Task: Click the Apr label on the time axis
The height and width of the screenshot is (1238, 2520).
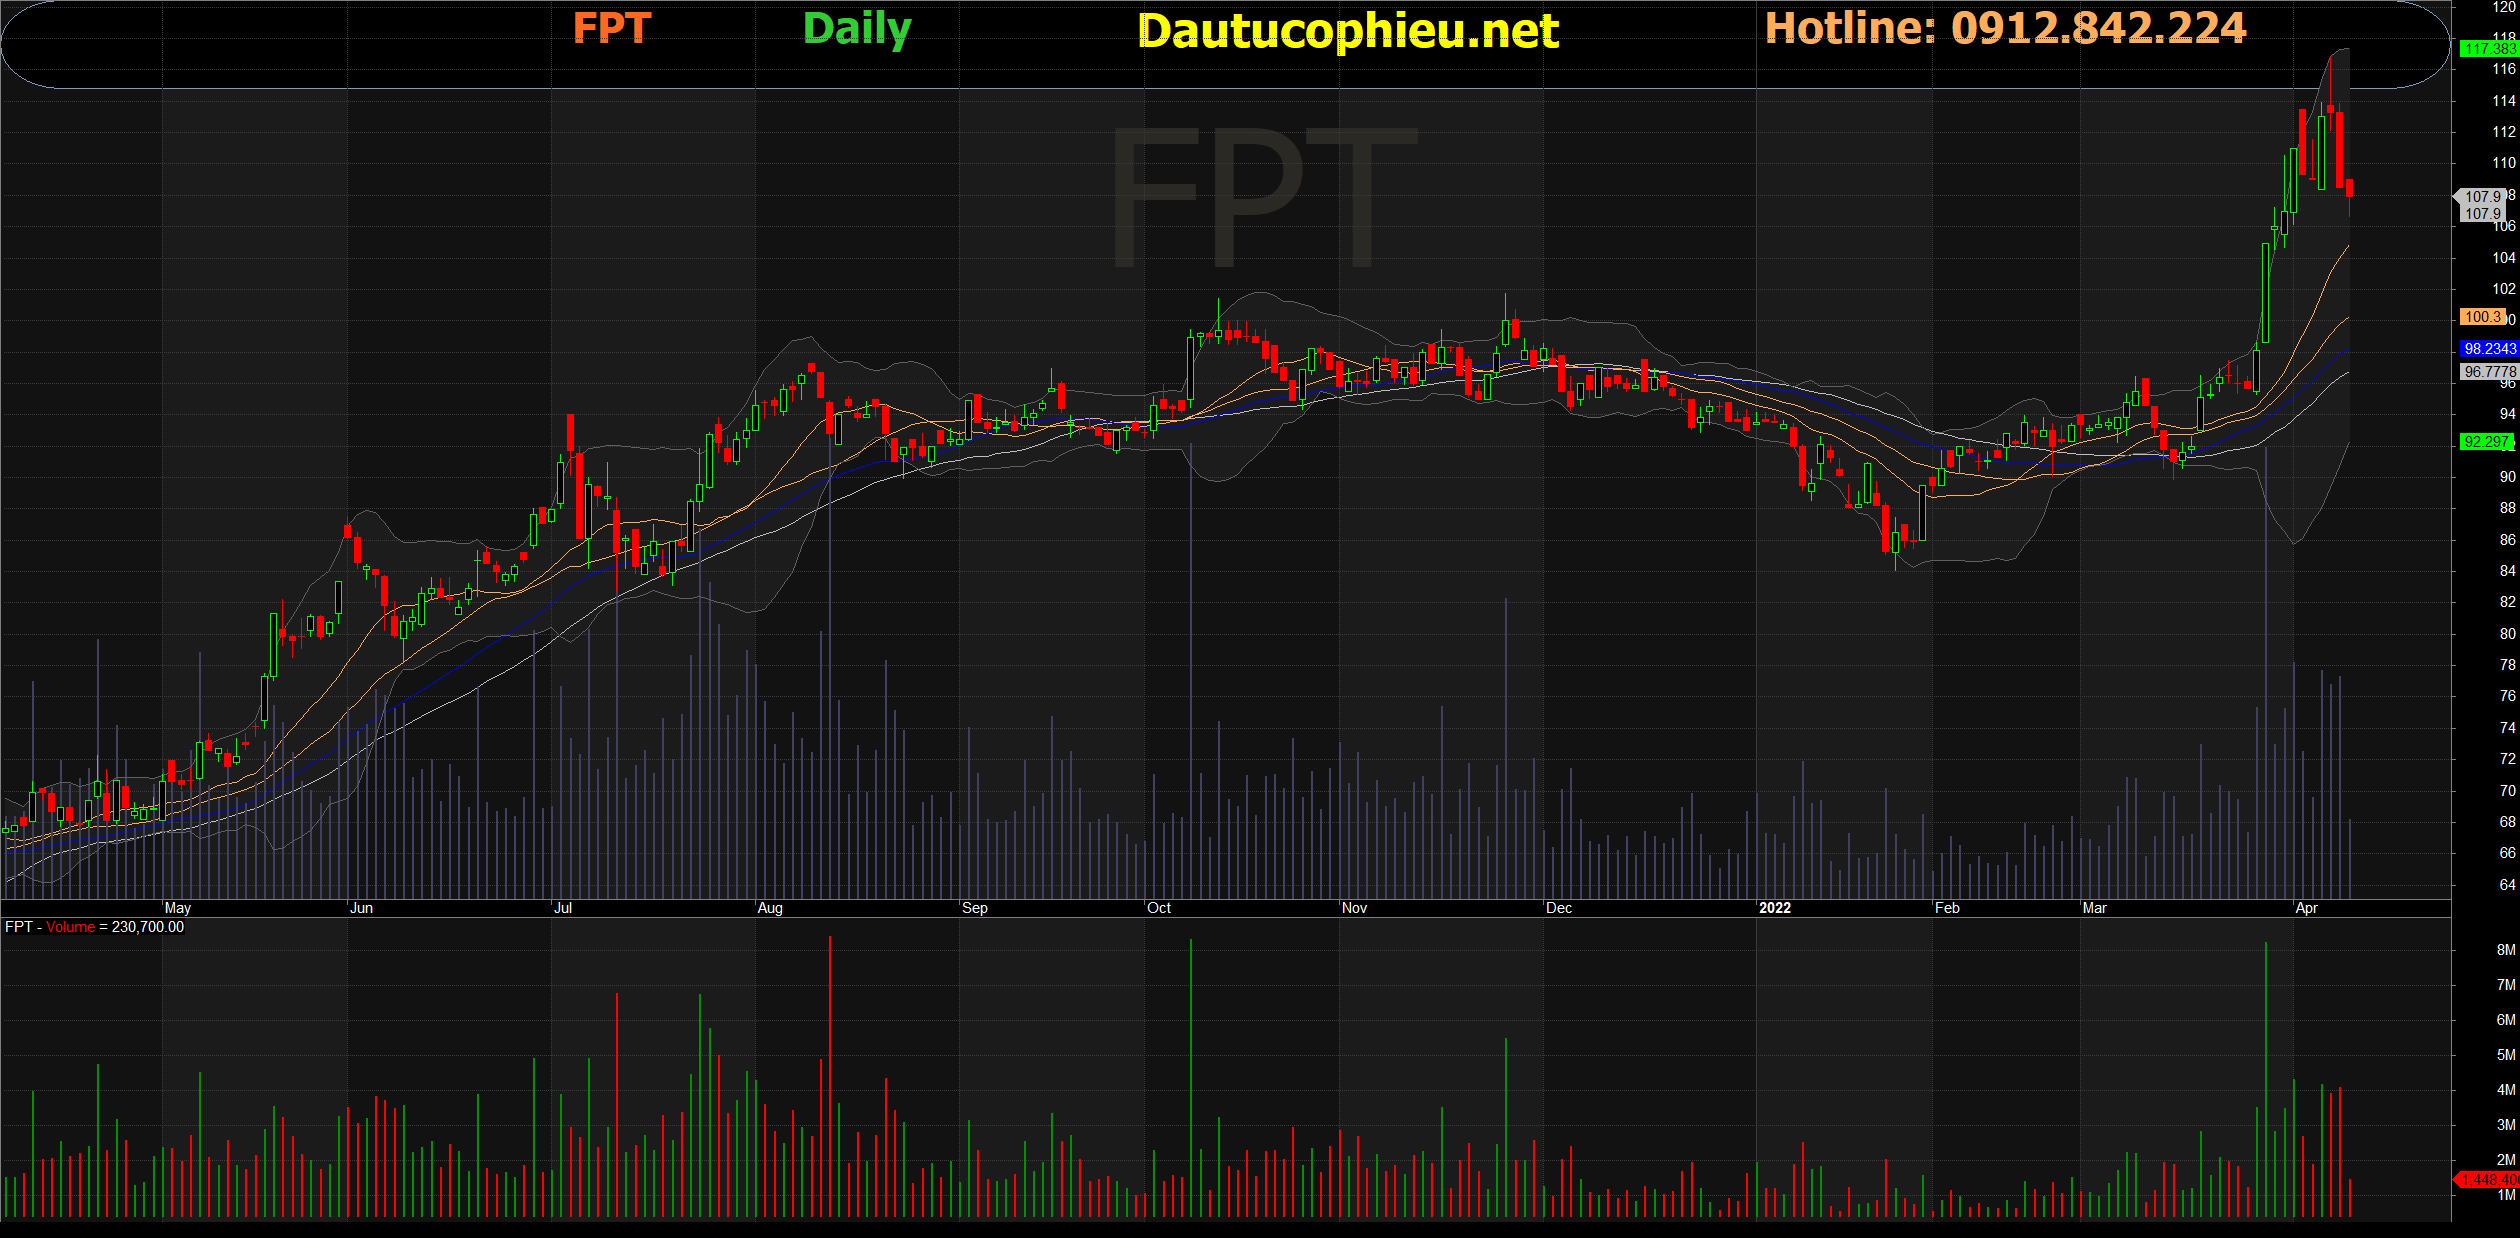Action: coord(2306,908)
